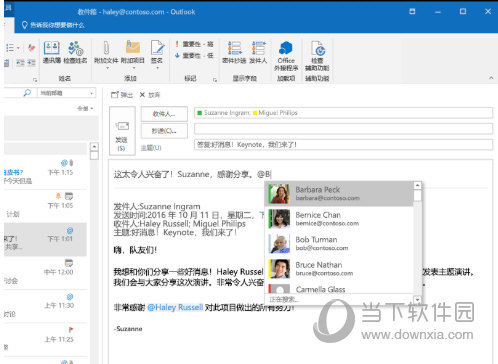Screen dimensions: 498x364
Task: Click suggestion list scroll up arrow
Action: pos(417,185)
